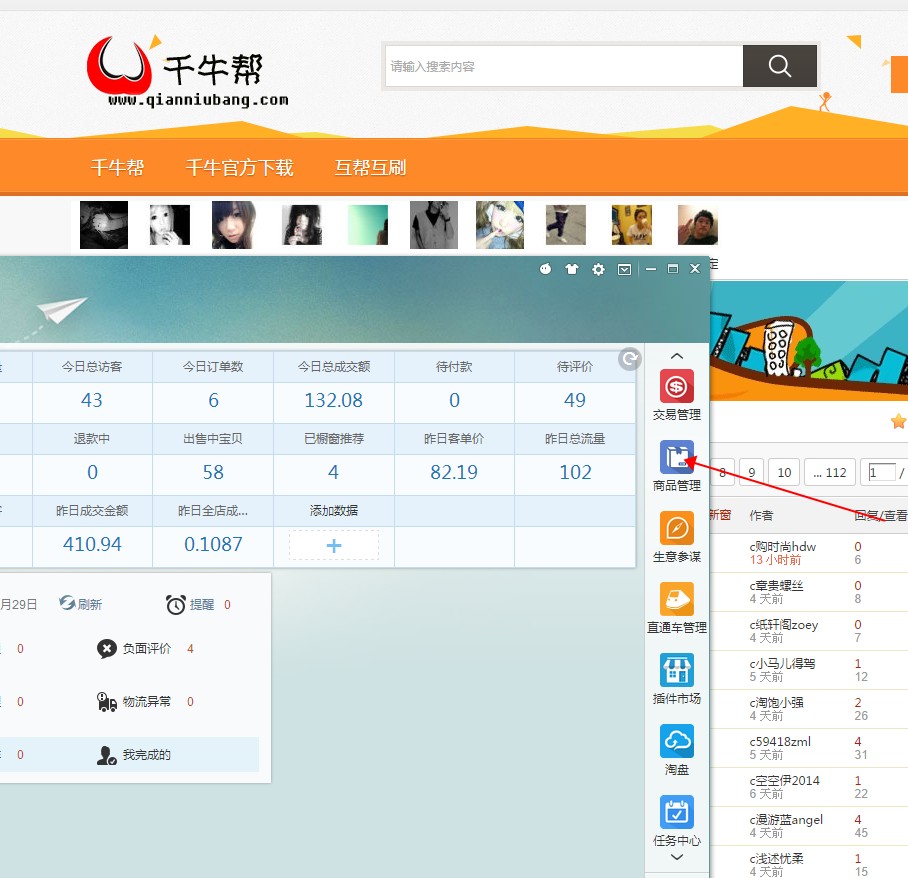Open 商品管理 product management icon

pyautogui.click(x=676, y=458)
